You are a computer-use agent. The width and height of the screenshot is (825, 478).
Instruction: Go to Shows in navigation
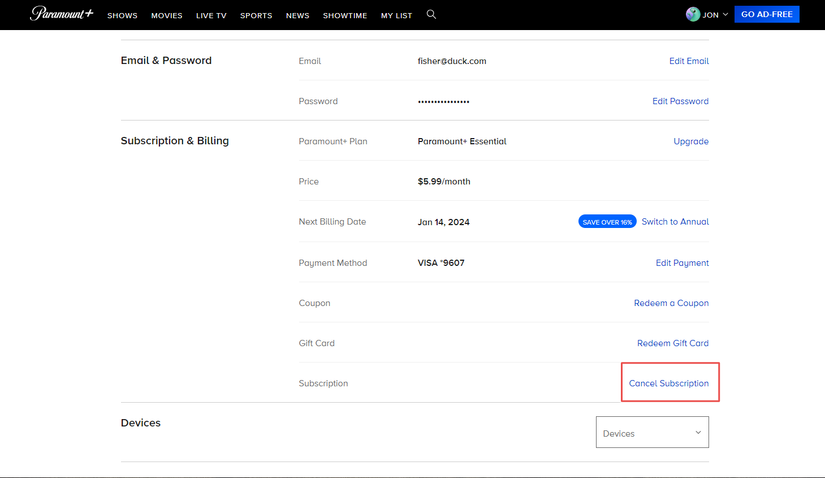(x=122, y=16)
